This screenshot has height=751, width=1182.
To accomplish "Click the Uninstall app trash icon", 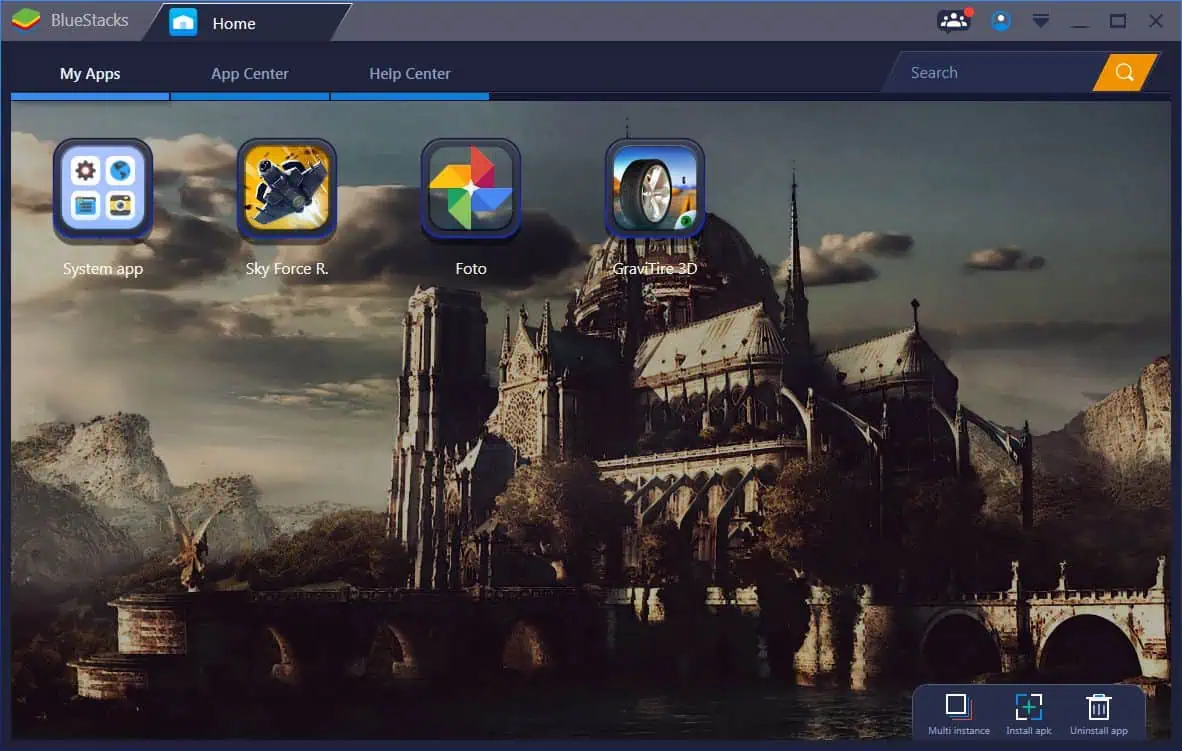I will click(1098, 707).
